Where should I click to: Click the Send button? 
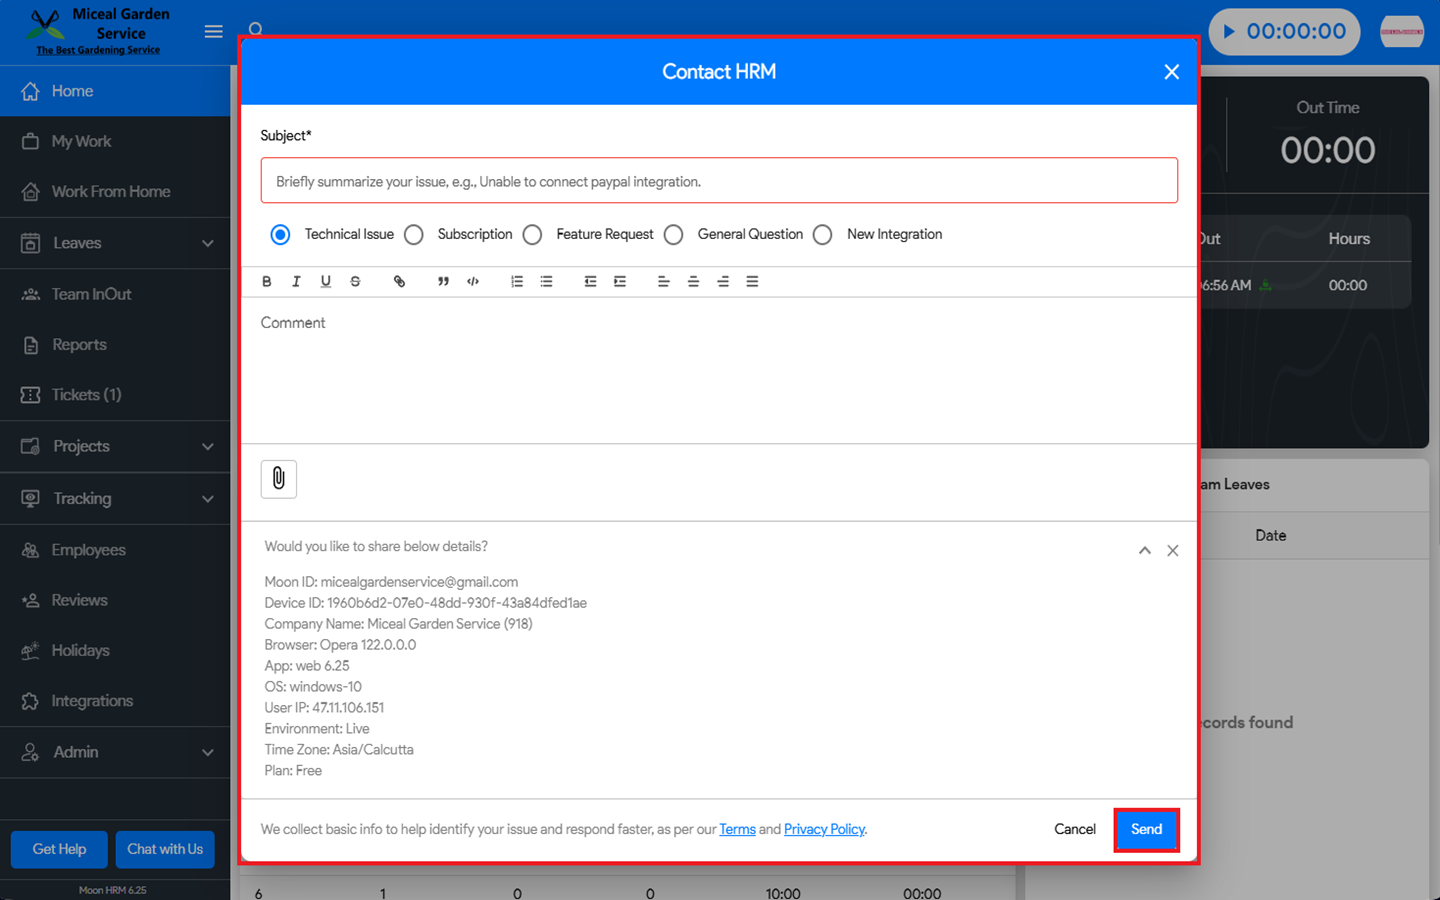click(x=1146, y=830)
